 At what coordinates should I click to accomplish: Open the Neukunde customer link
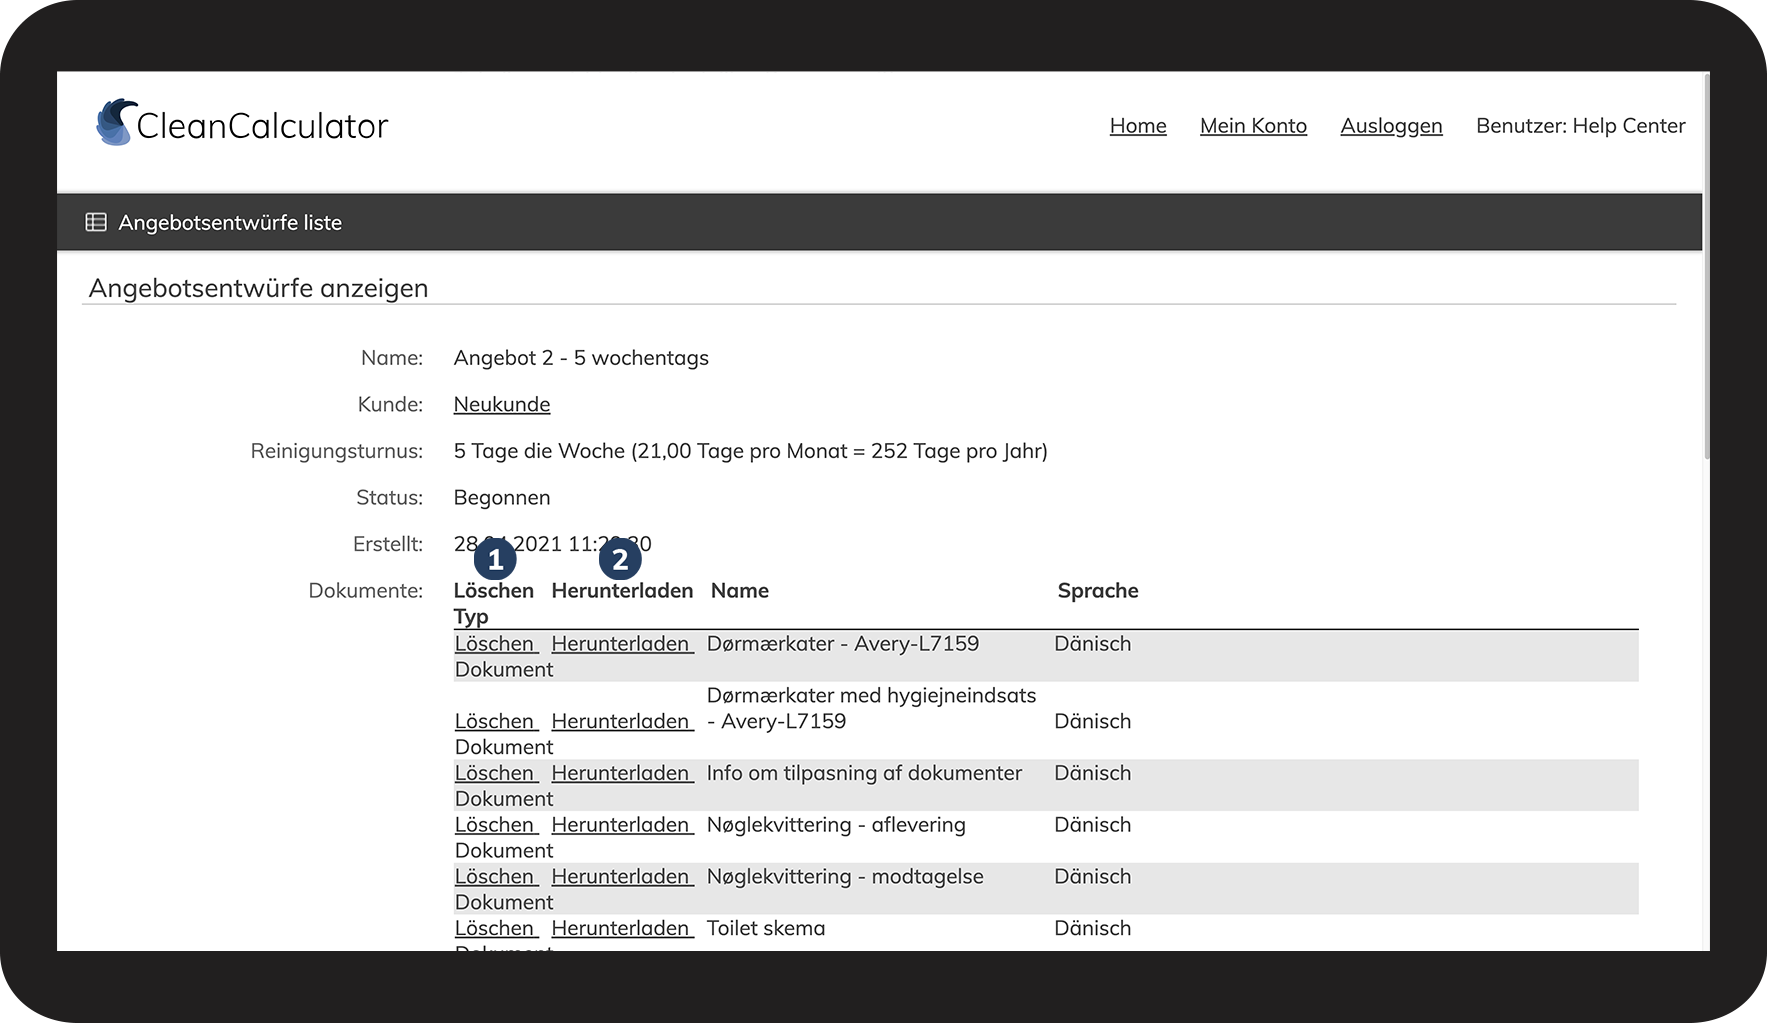(502, 404)
